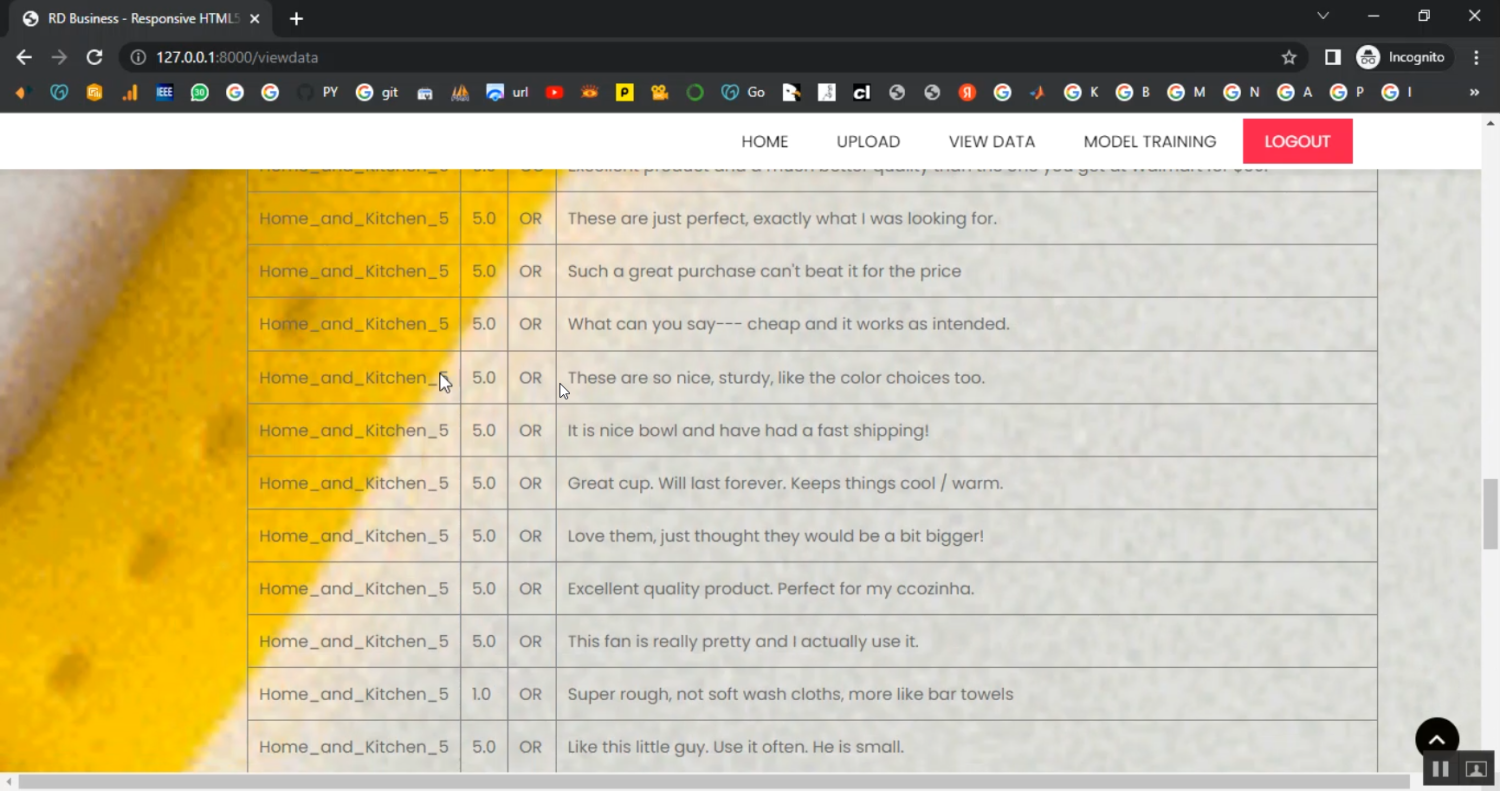Click the pause icon at bottom right
The image size is (1500, 791).
[1440, 769]
